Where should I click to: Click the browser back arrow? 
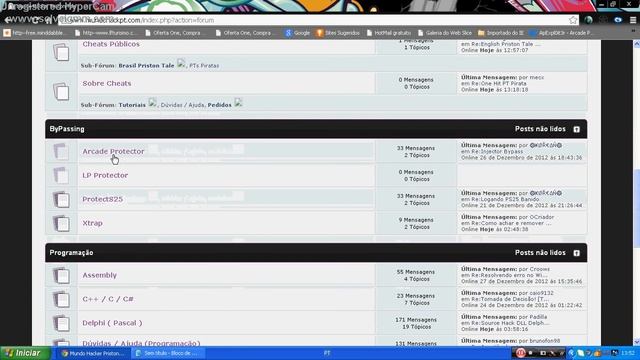click(7, 20)
